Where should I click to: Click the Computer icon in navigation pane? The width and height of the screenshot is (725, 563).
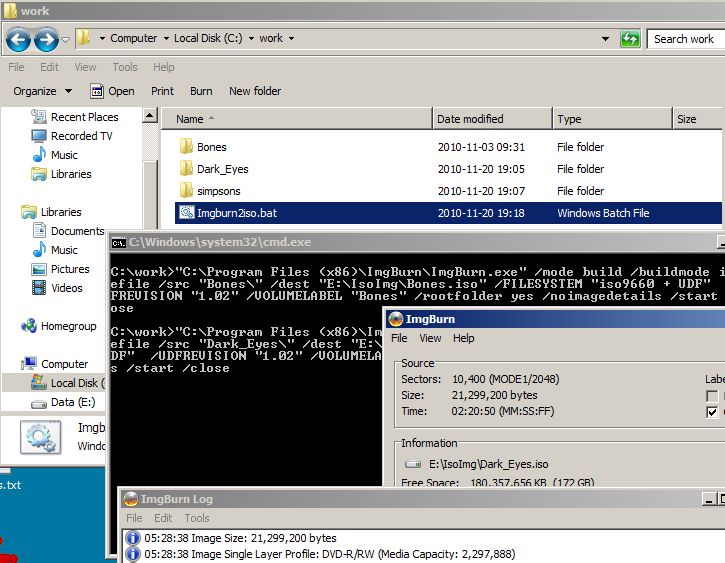(x=29, y=364)
